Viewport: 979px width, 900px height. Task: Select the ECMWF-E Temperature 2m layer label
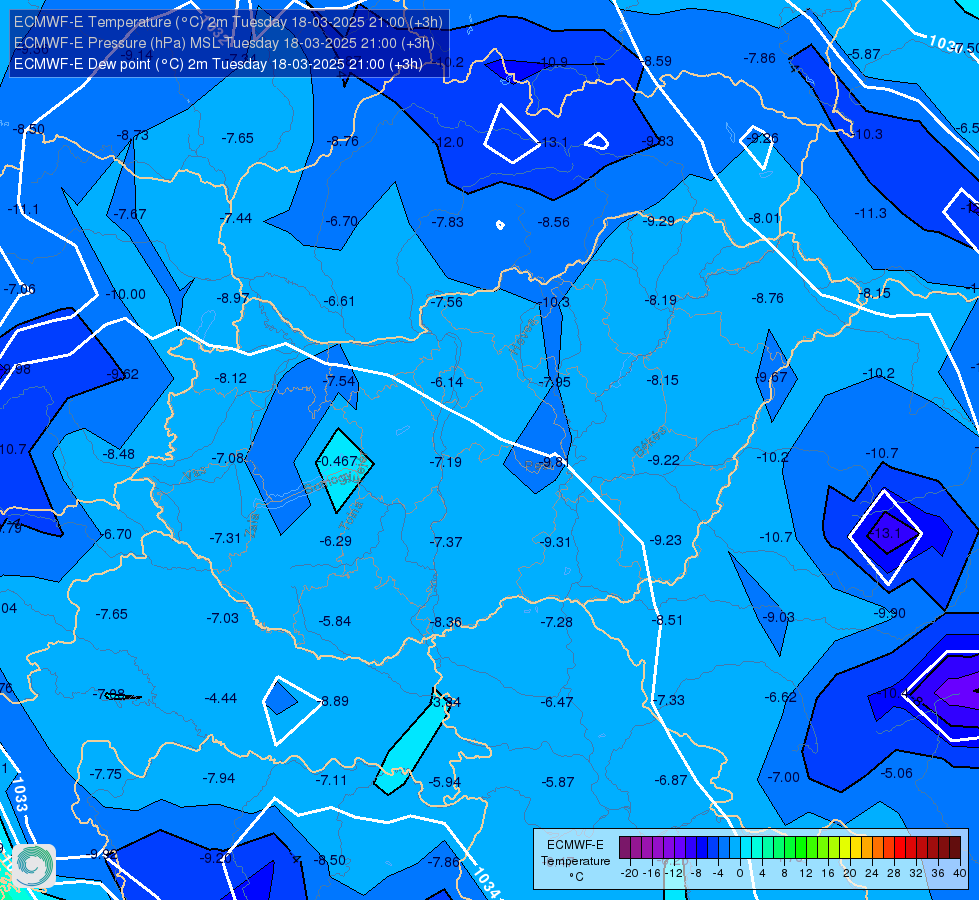[228, 22]
